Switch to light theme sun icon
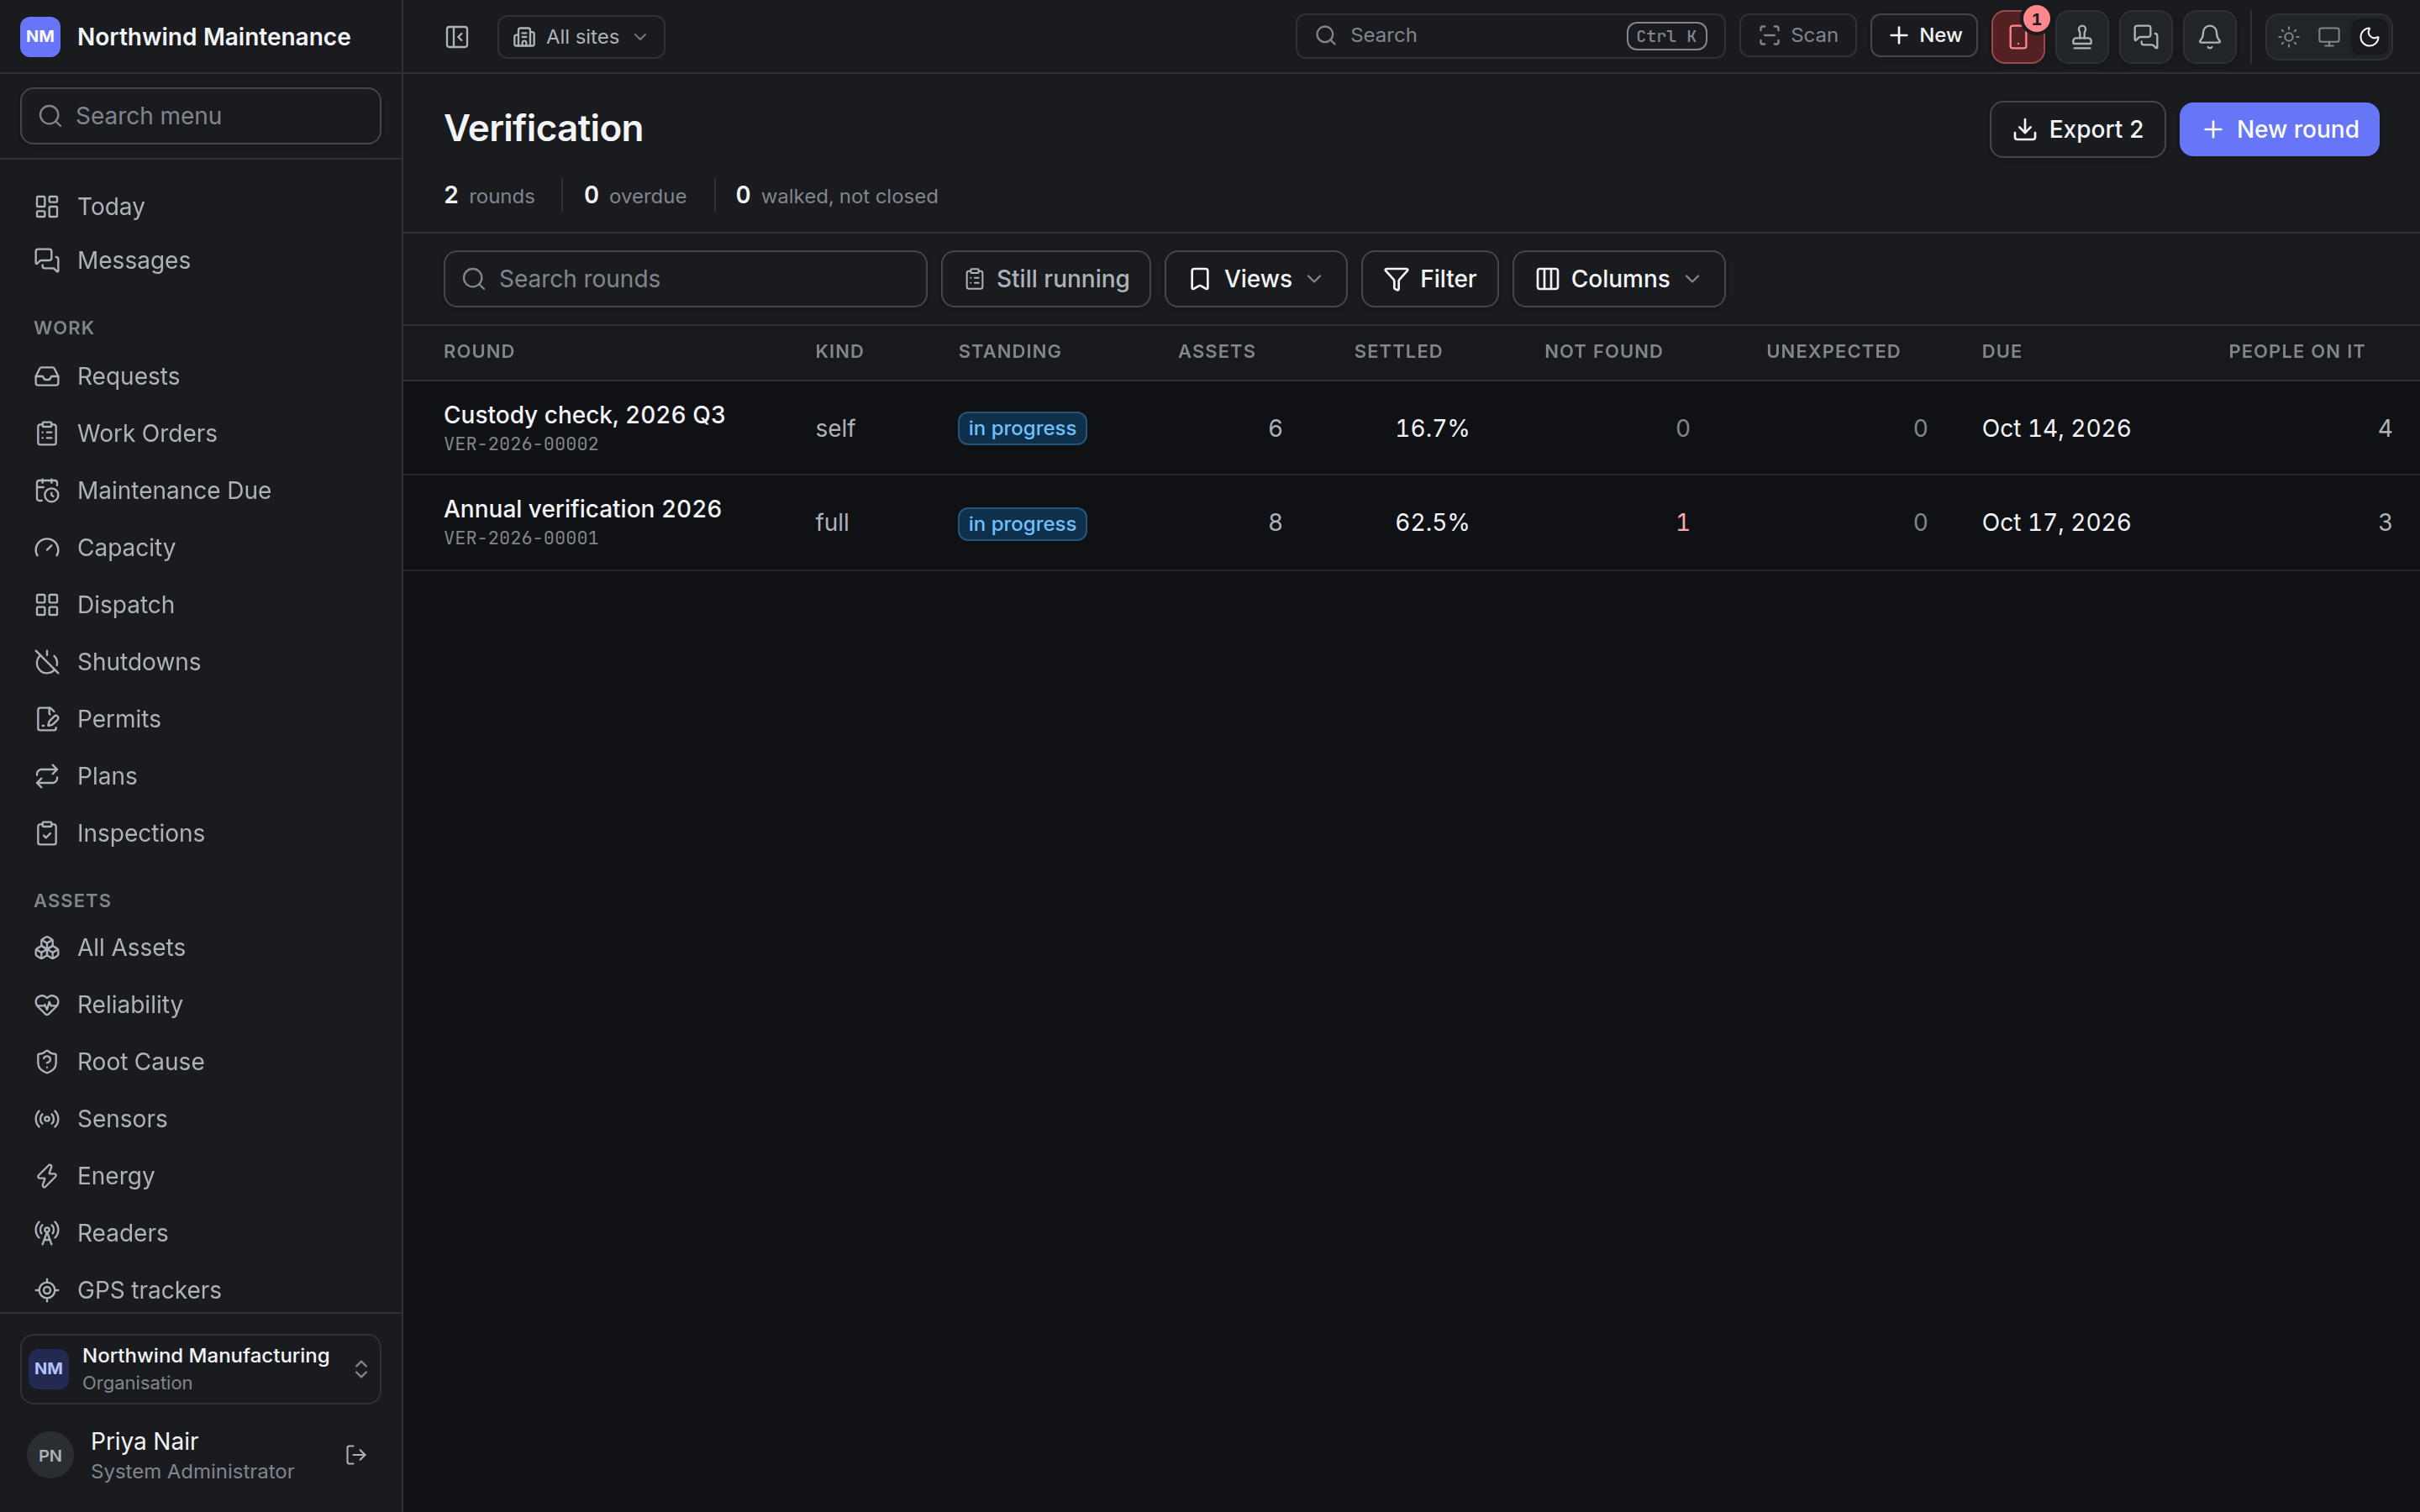 (x=2289, y=37)
